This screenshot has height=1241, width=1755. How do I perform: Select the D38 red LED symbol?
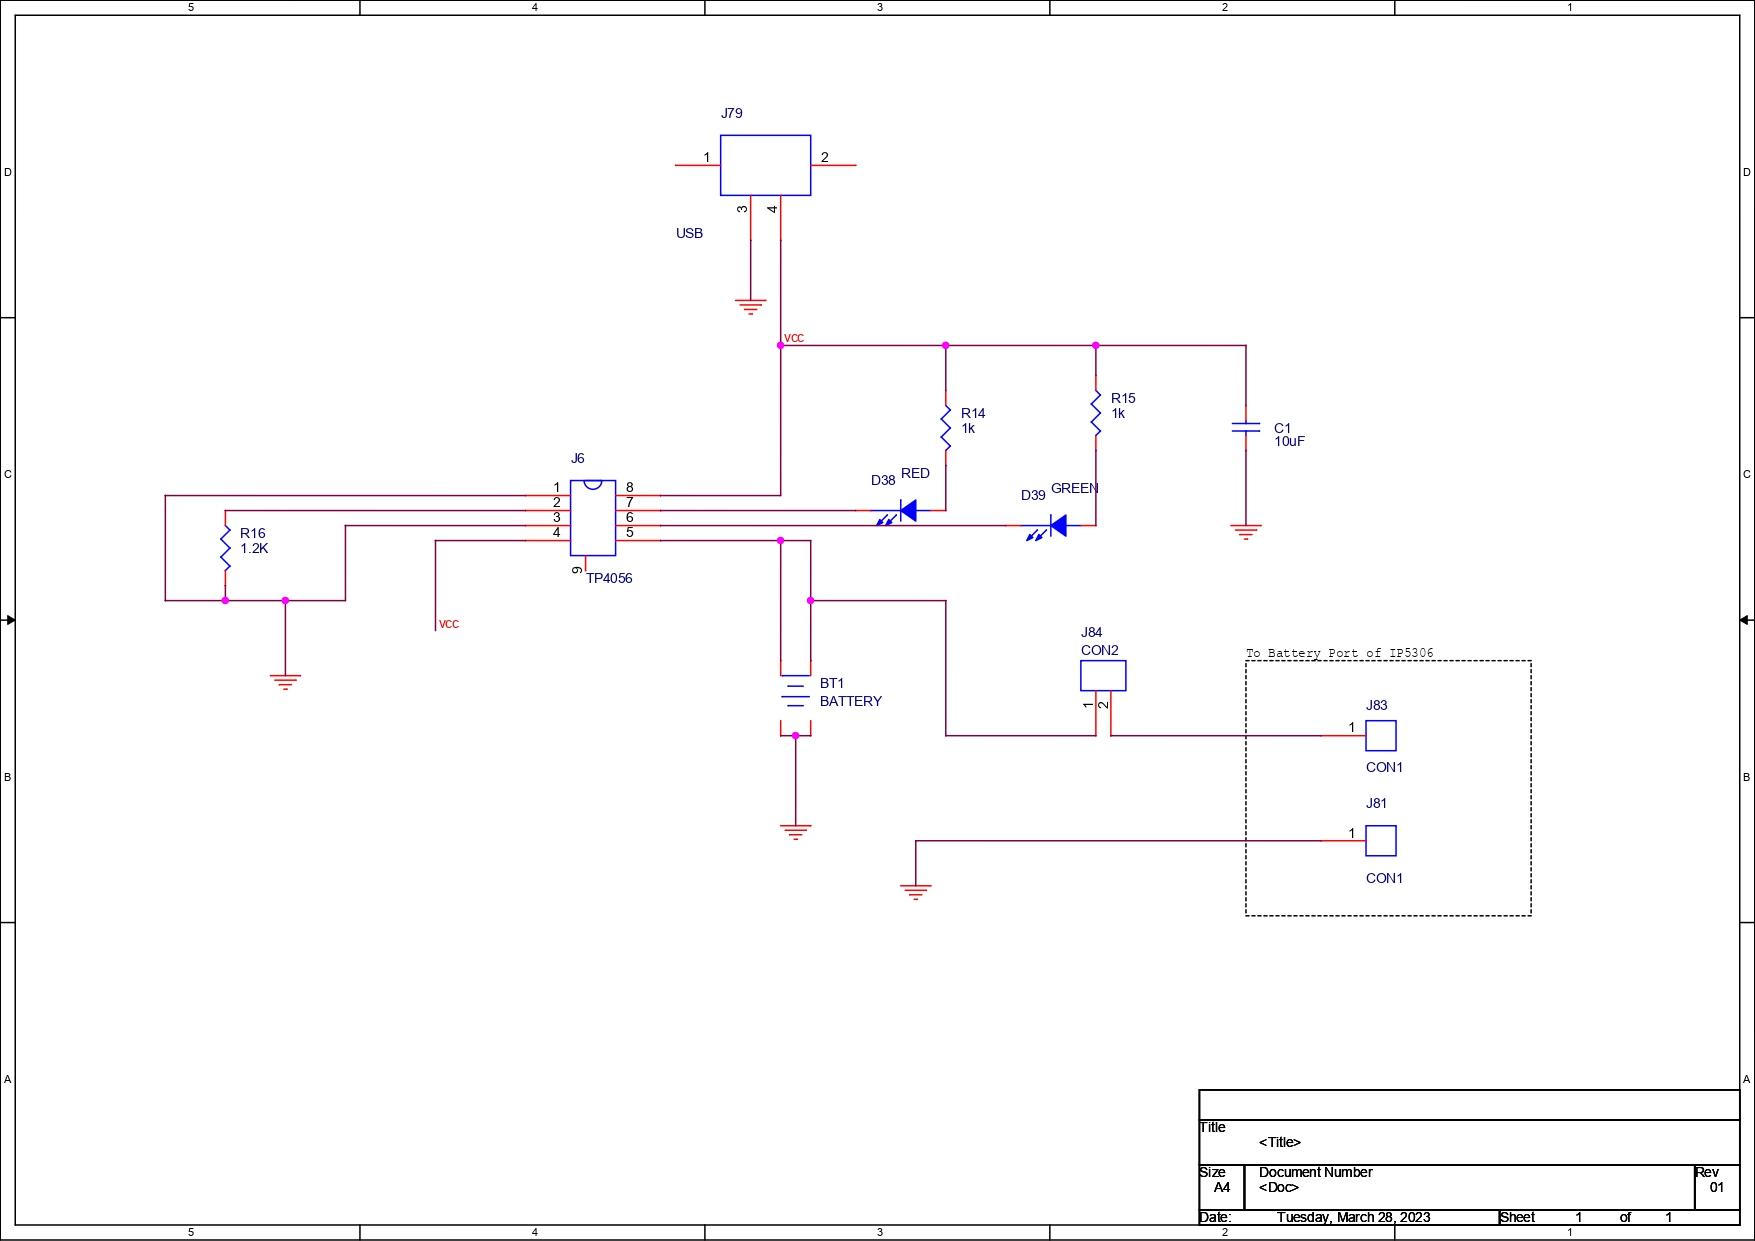(x=899, y=512)
